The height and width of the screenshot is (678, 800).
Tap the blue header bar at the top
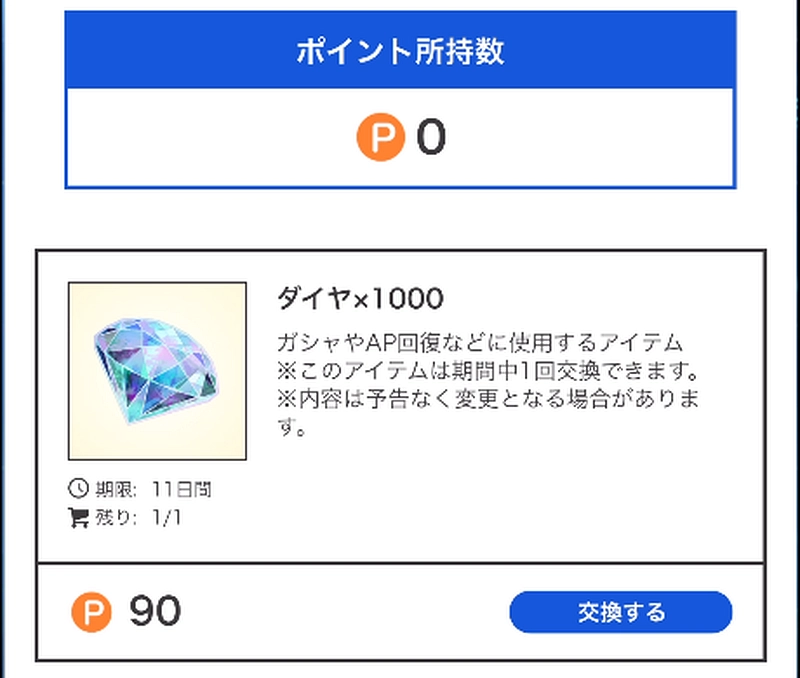pos(400,46)
